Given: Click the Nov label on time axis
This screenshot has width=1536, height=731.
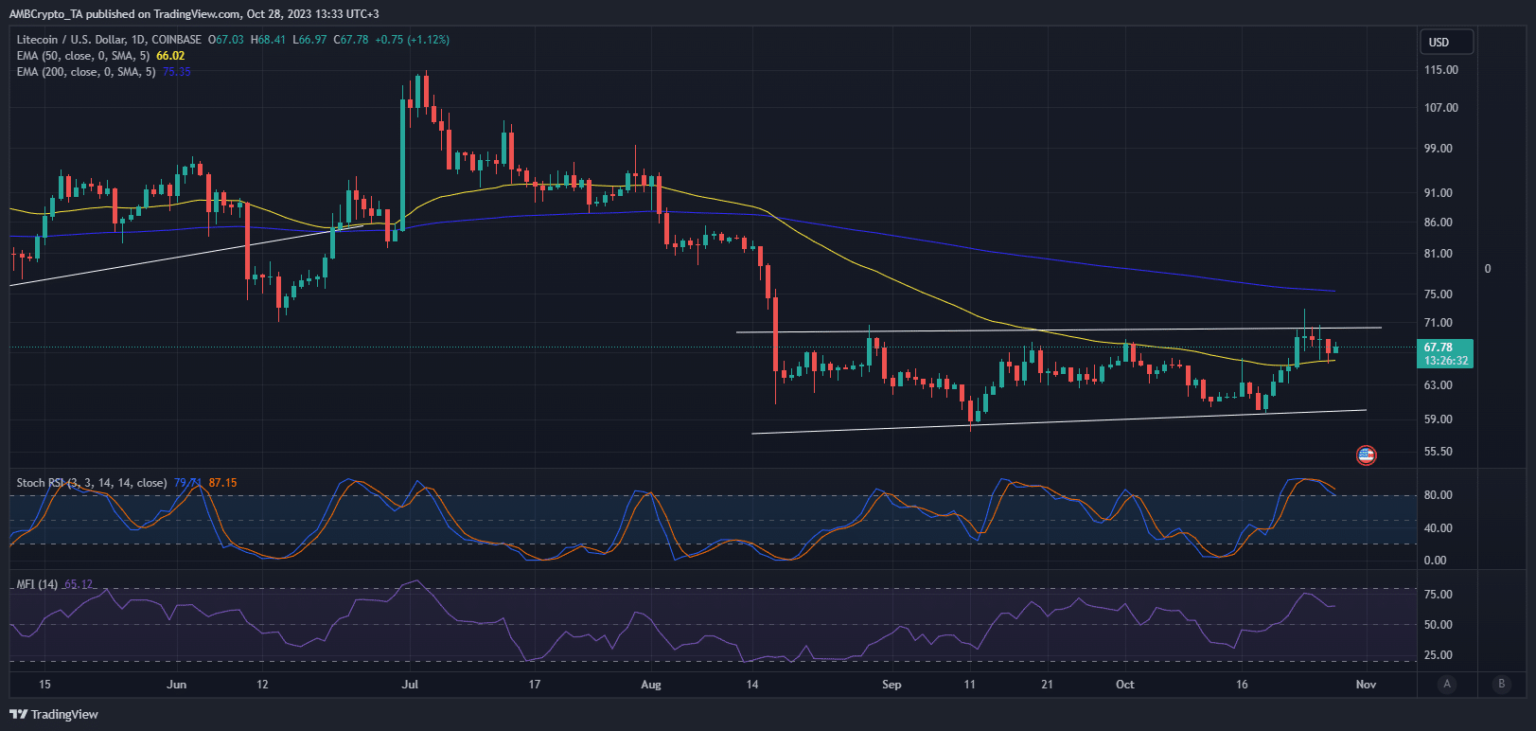Looking at the screenshot, I should tap(1366, 685).
